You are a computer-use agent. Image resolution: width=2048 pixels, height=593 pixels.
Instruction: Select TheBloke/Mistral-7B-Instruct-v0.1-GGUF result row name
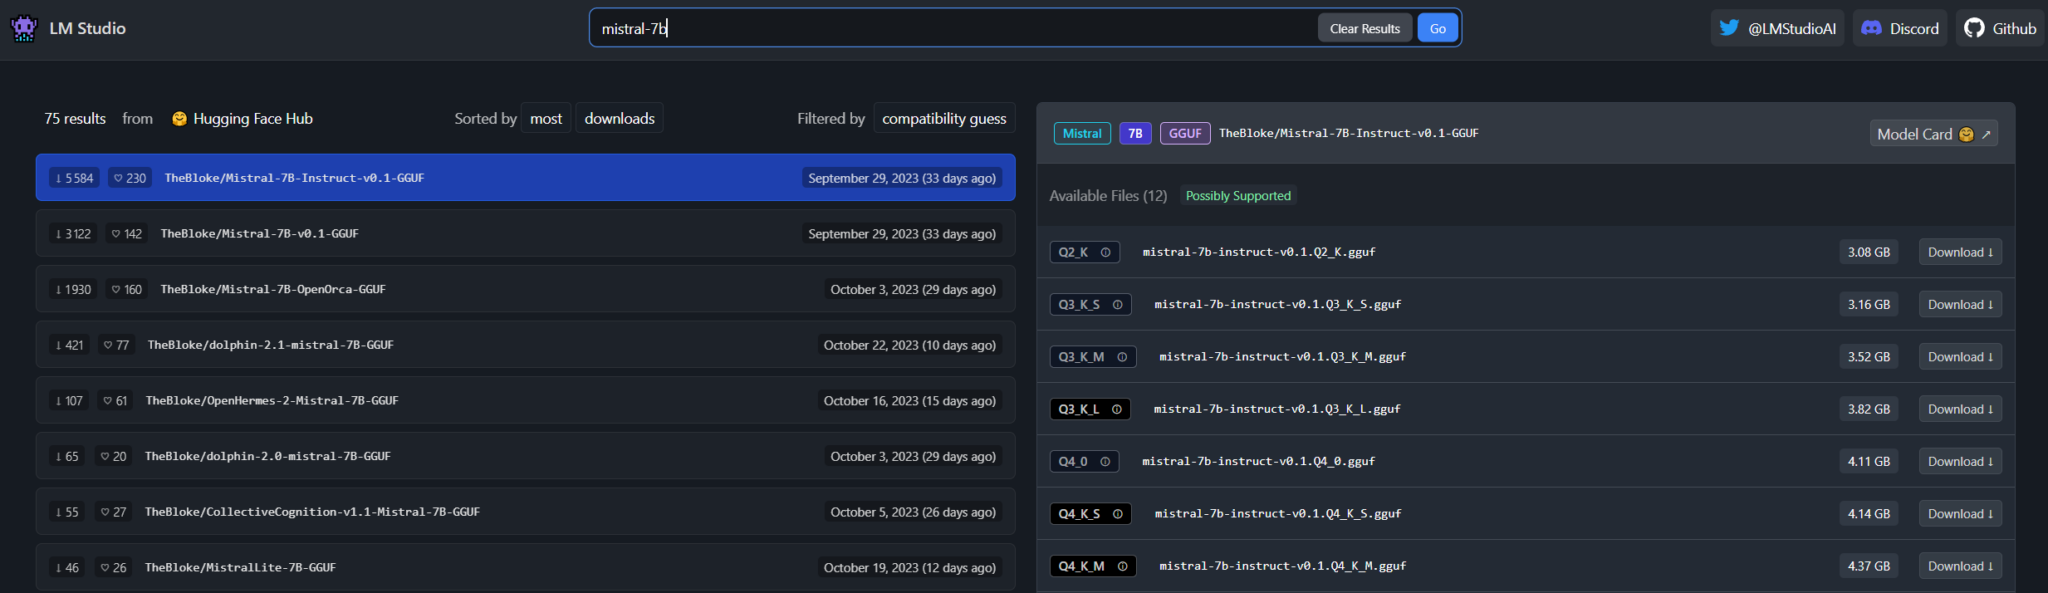(294, 178)
